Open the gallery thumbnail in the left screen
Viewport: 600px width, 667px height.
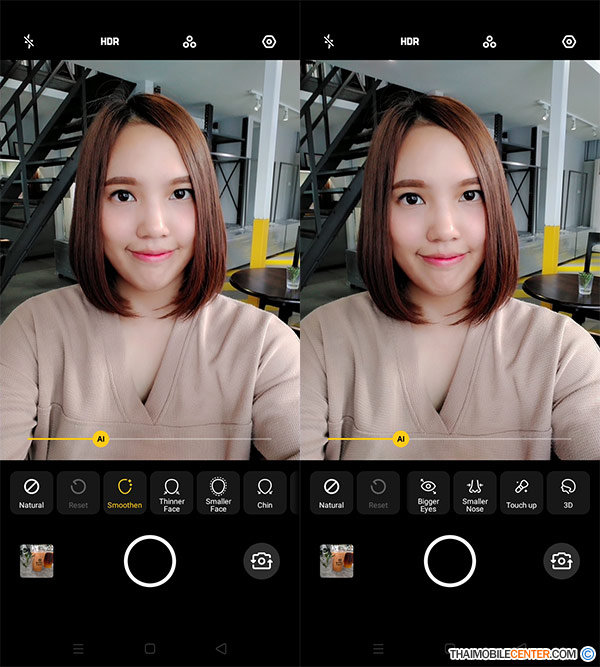(x=37, y=561)
